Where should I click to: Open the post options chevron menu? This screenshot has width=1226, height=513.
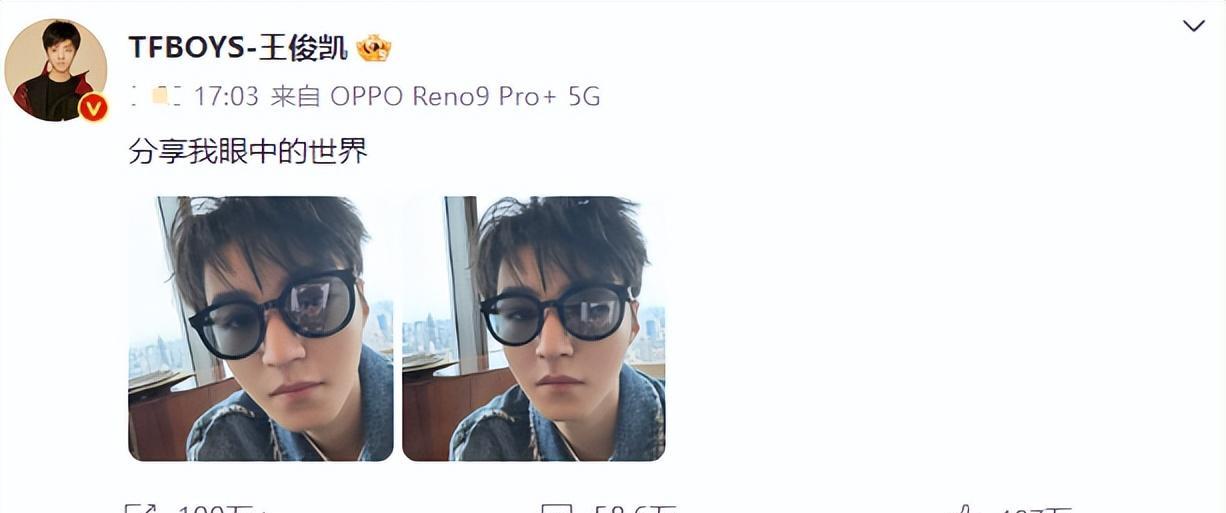pyautogui.click(x=1193, y=26)
